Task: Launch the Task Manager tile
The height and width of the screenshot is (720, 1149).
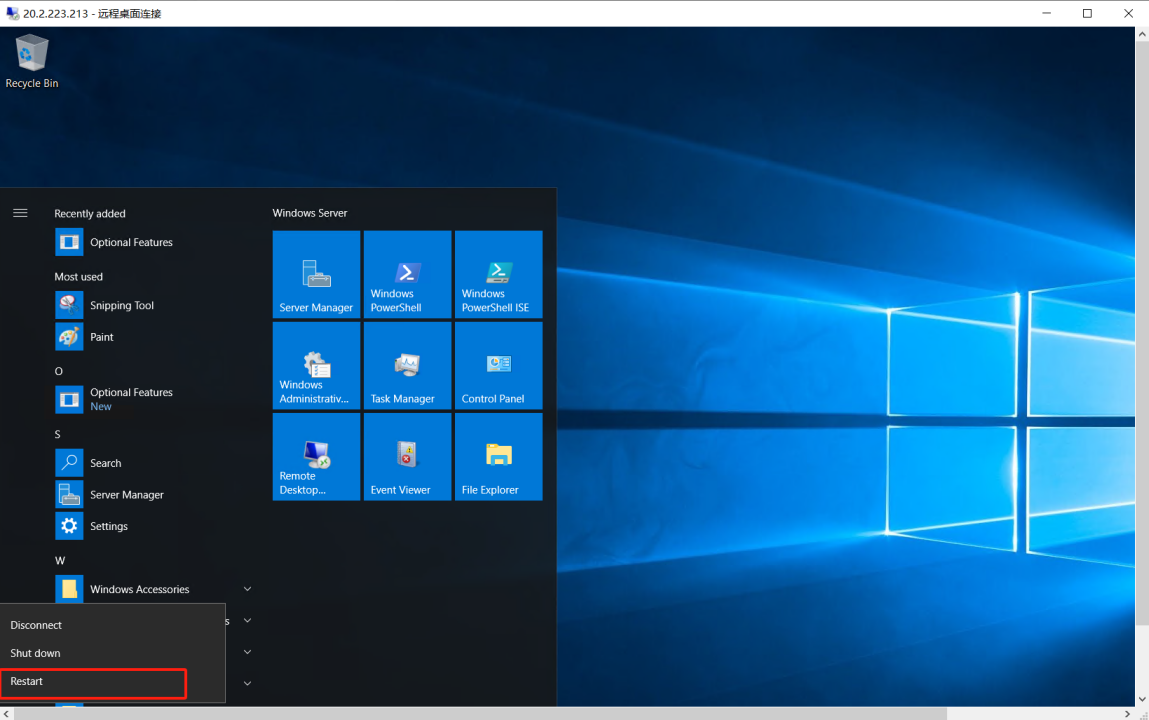Action: [x=407, y=365]
